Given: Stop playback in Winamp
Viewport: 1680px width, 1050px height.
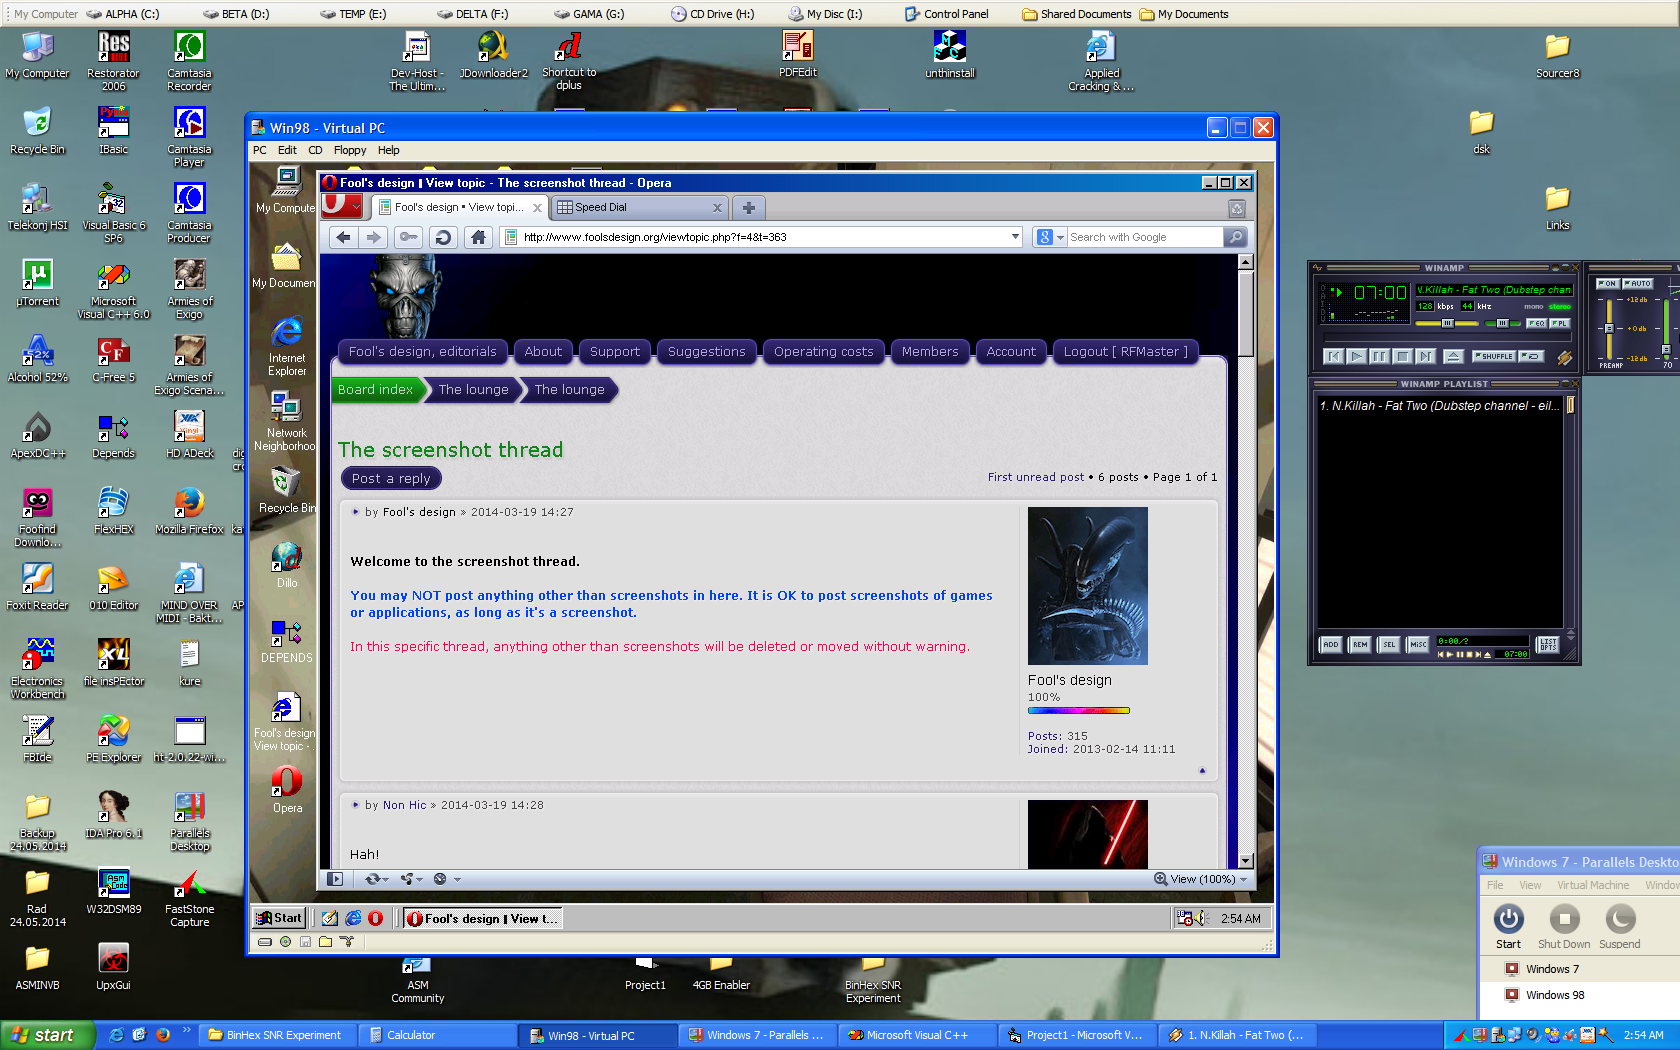Looking at the screenshot, I should (x=1403, y=356).
